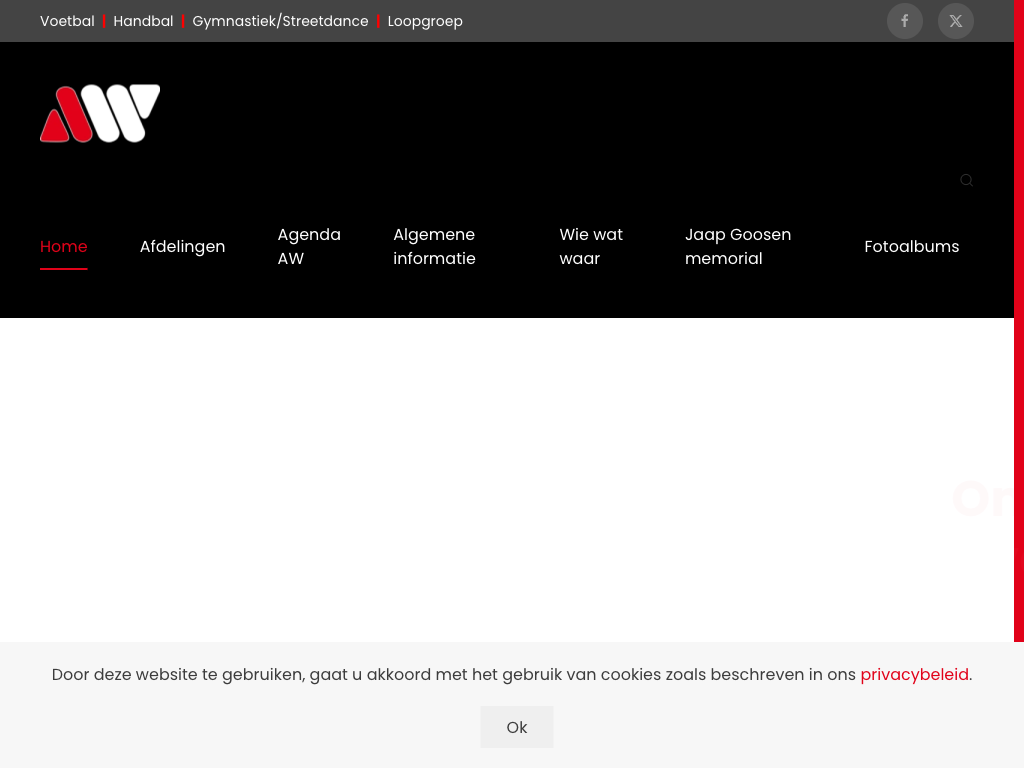
Task: Expand the Afdelingen menu
Action: coord(182,246)
